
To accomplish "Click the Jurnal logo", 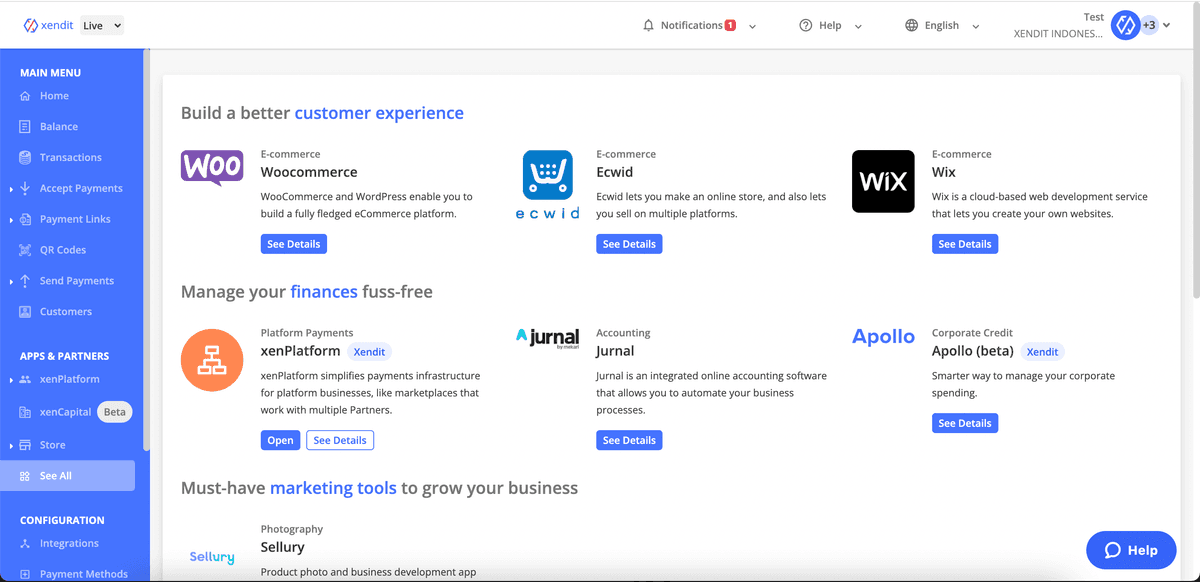I will pyautogui.click(x=547, y=338).
